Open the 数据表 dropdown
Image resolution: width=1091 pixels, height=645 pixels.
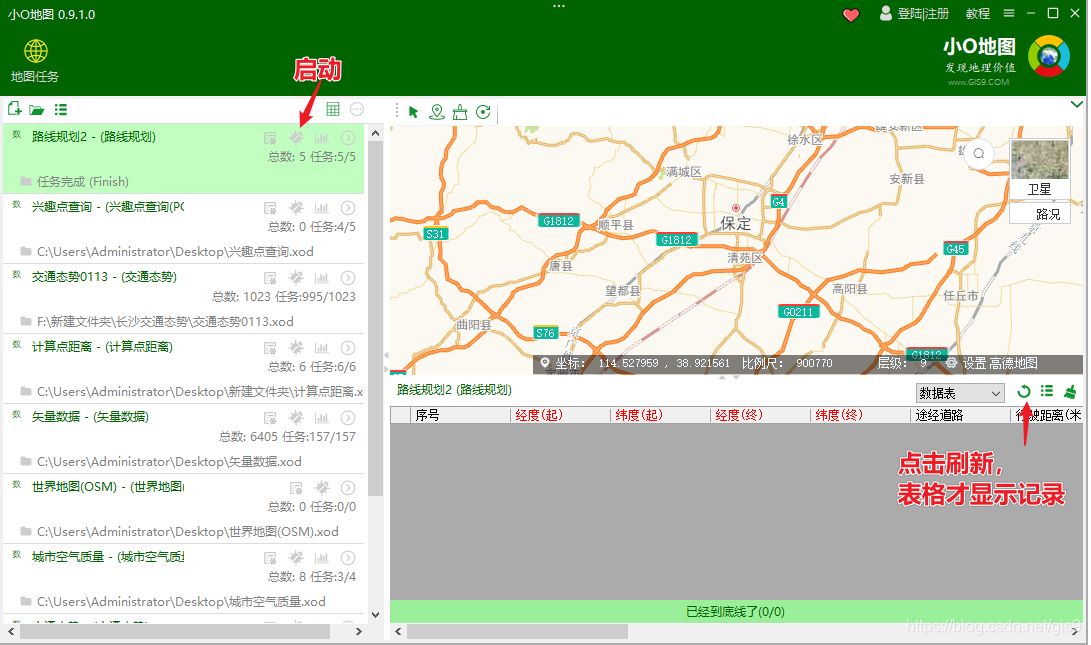point(960,393)
